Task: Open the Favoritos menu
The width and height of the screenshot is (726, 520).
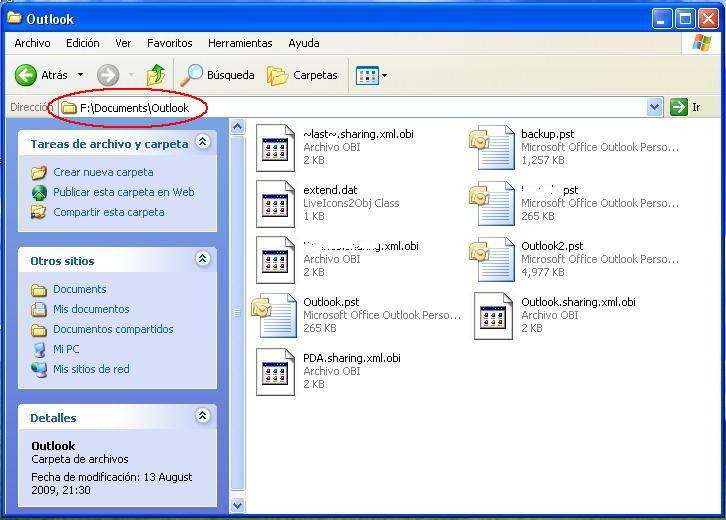Action: point(169,43)
